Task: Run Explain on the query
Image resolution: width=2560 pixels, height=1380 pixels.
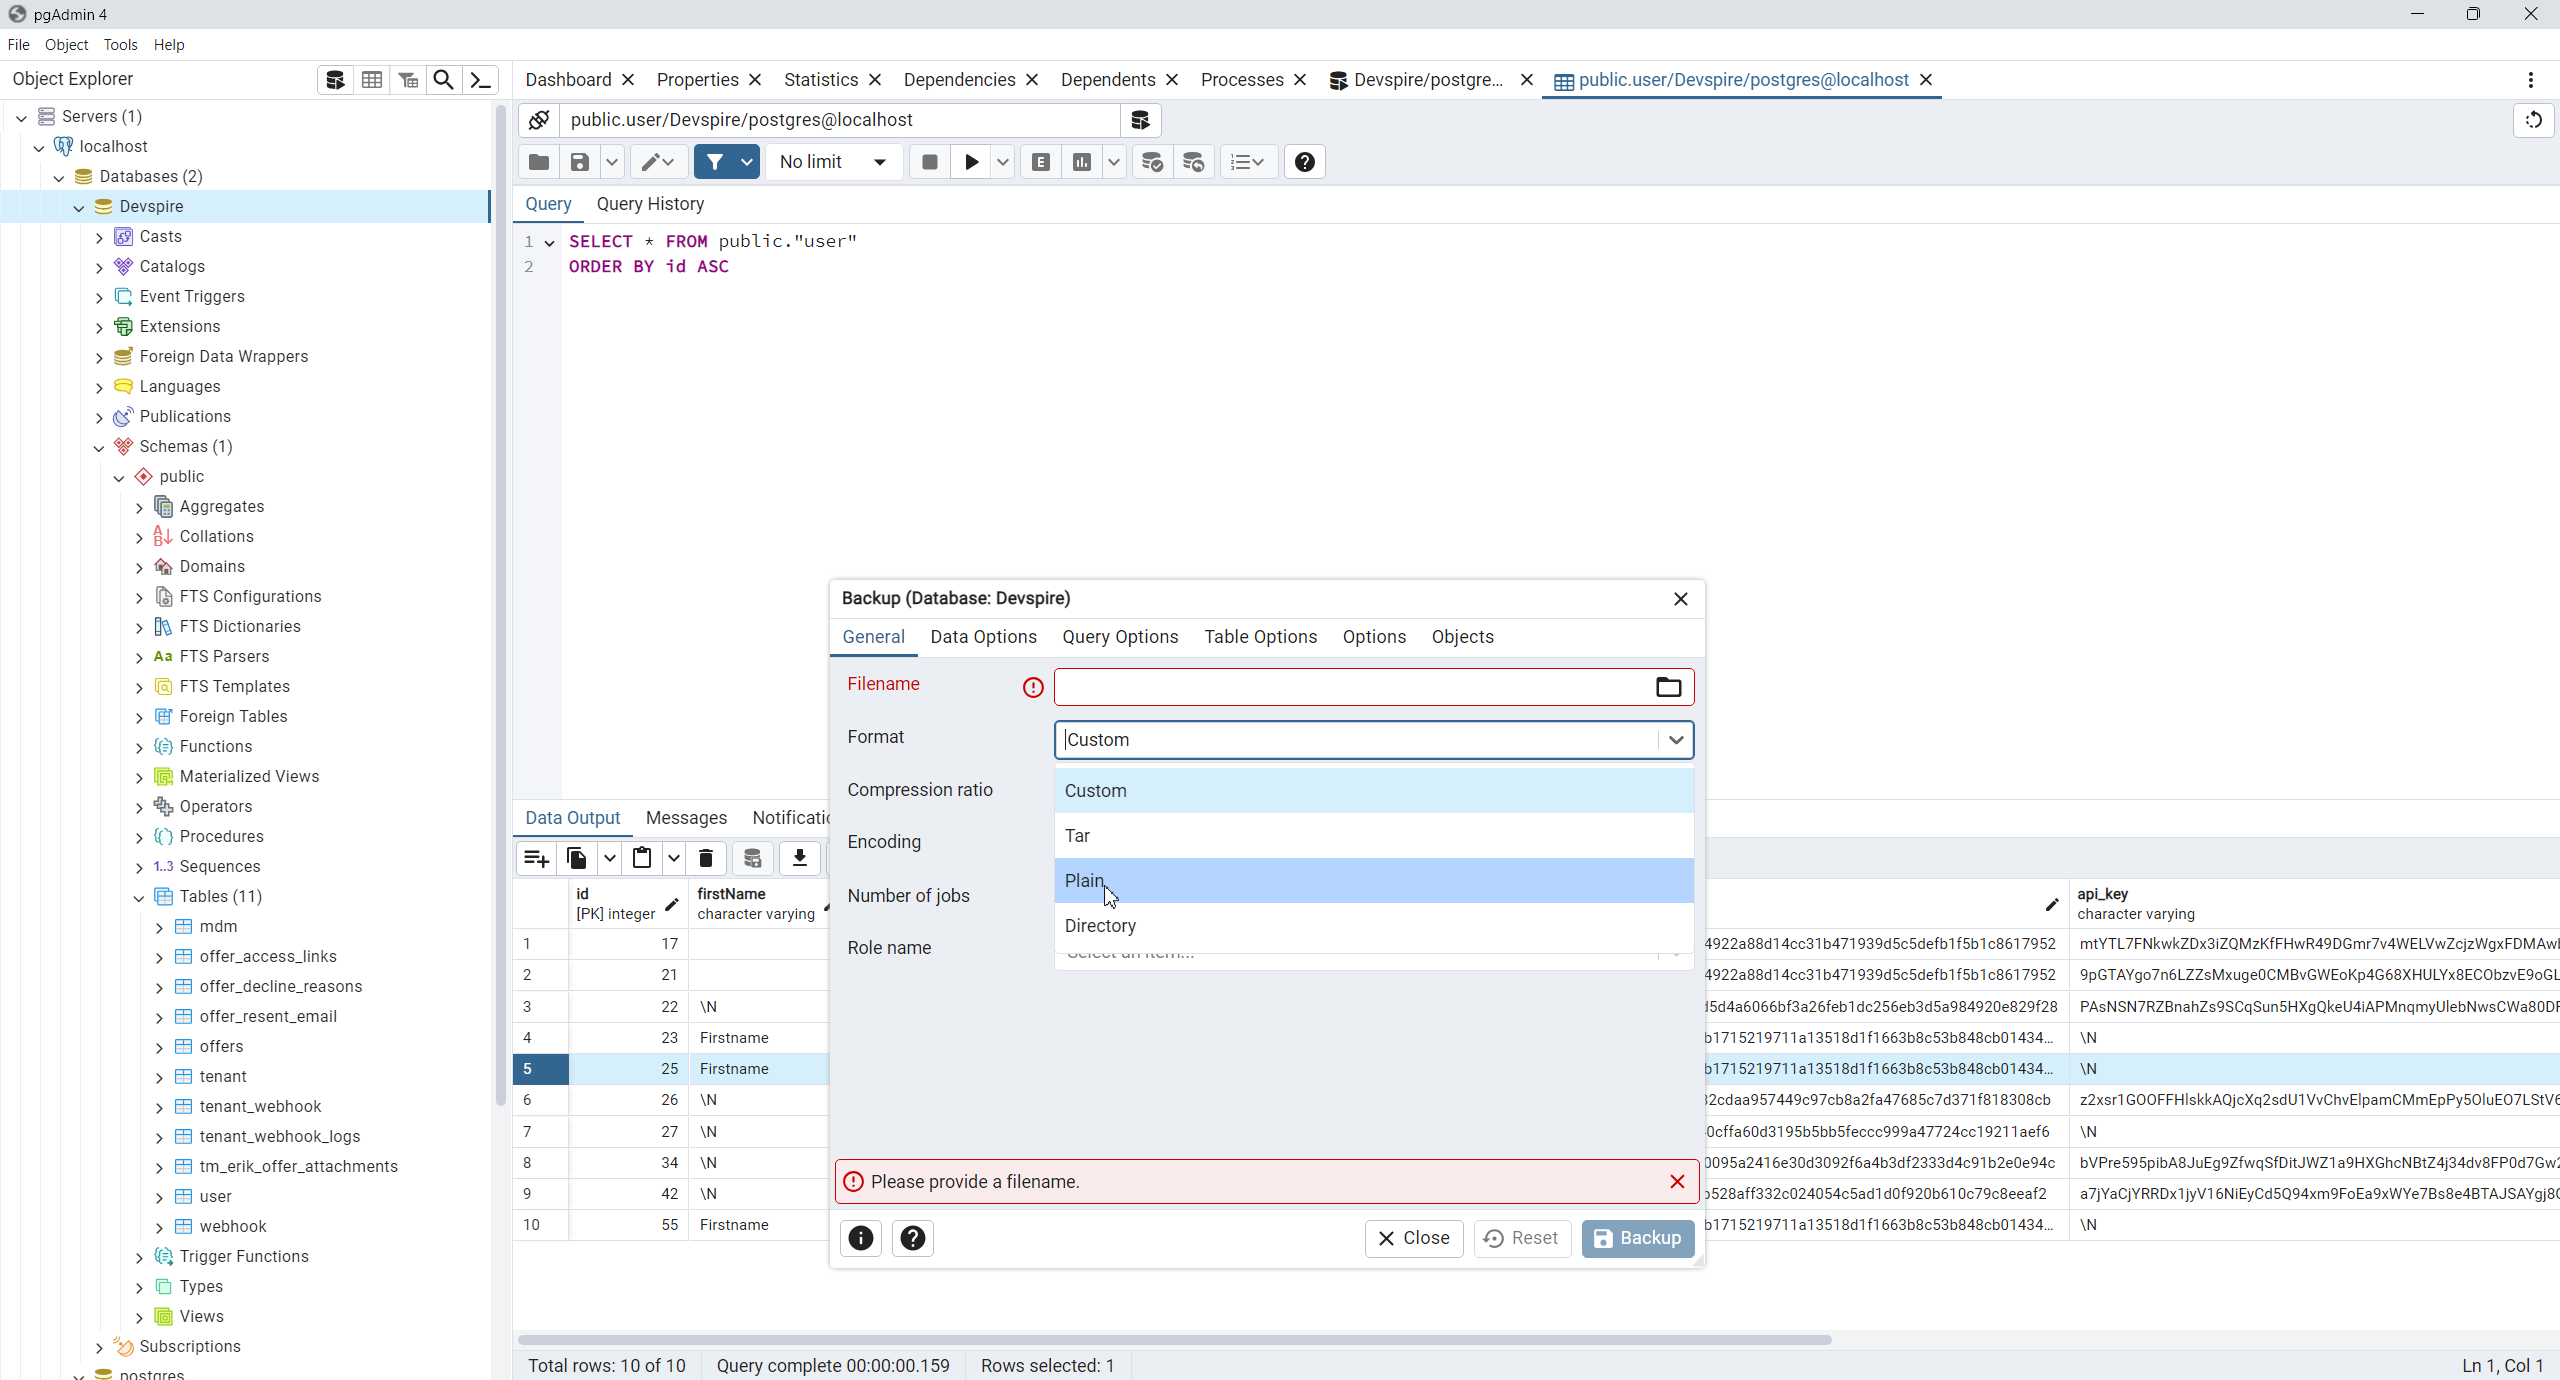Action: point(1039,162)
